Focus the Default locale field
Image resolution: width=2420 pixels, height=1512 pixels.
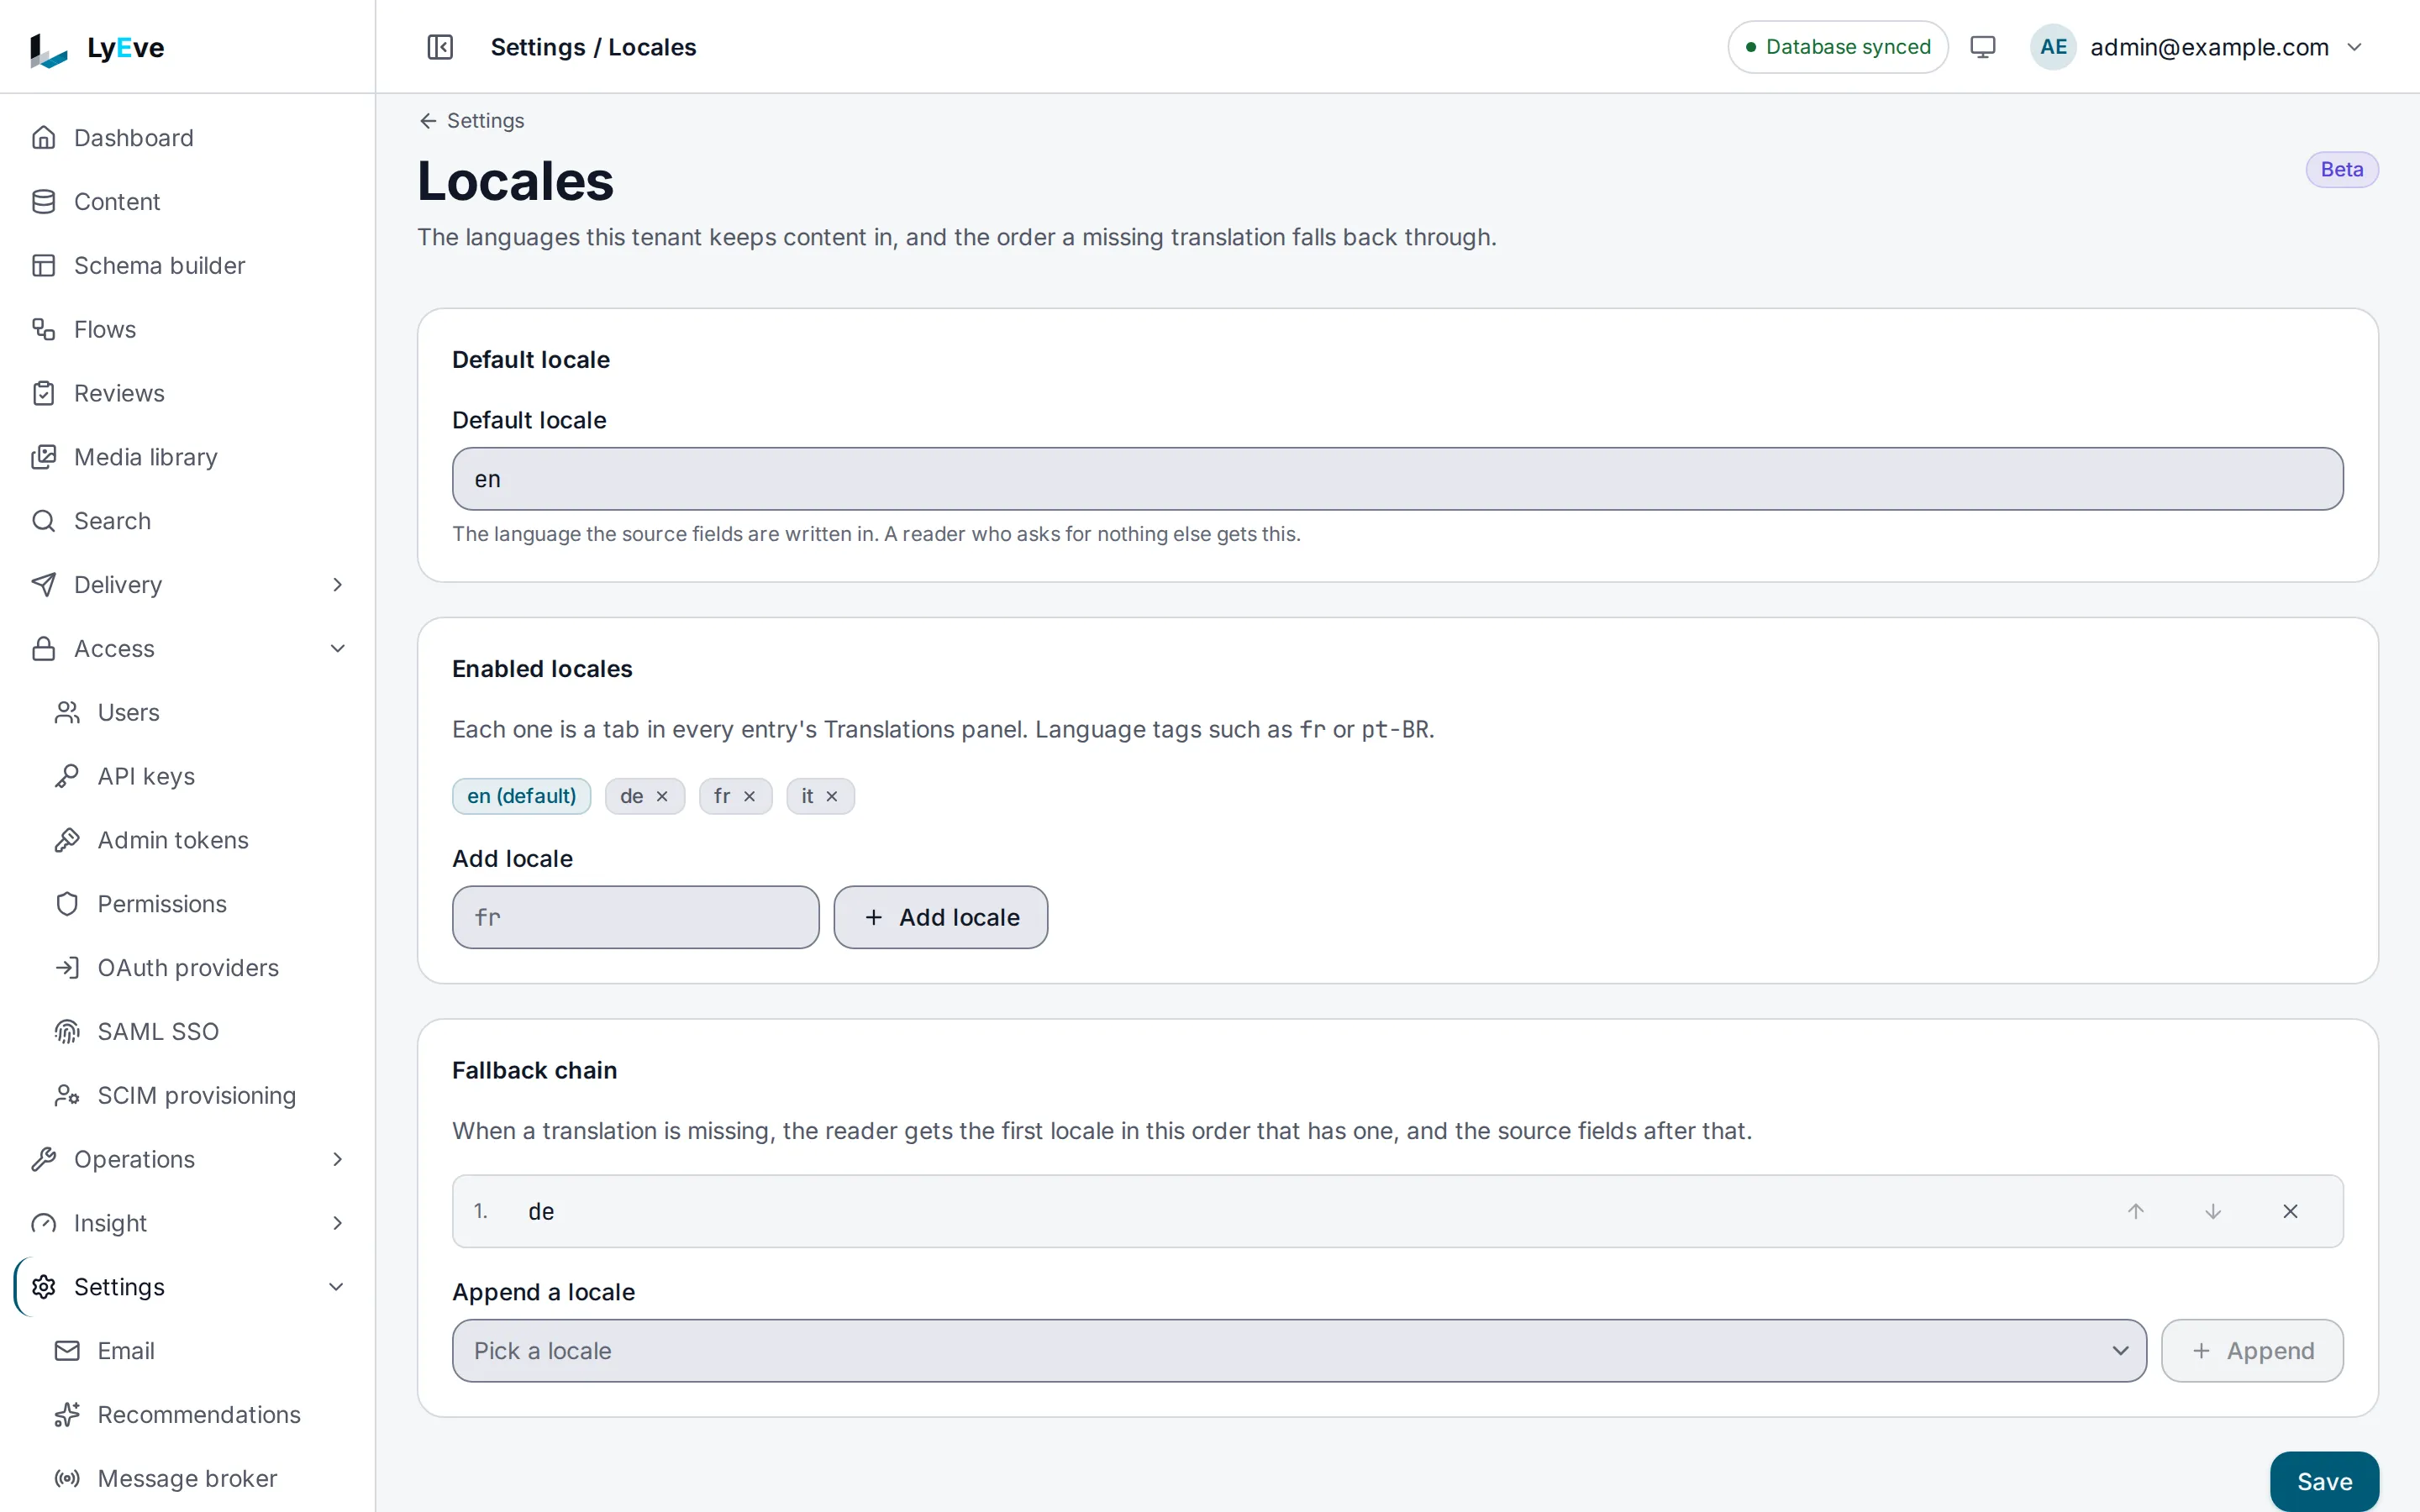point(1397,479)
